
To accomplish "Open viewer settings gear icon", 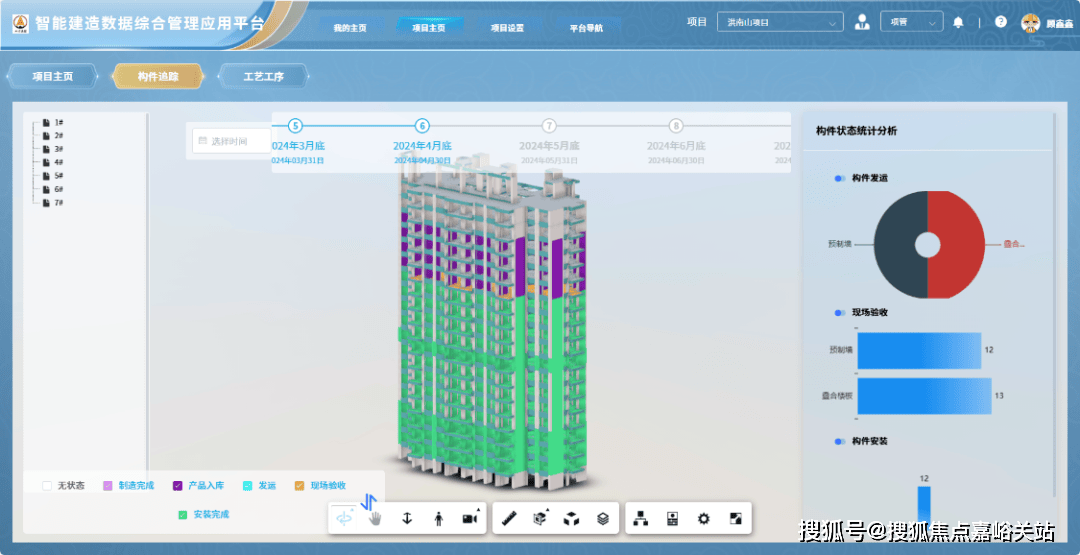I will (x=704, y=518).
